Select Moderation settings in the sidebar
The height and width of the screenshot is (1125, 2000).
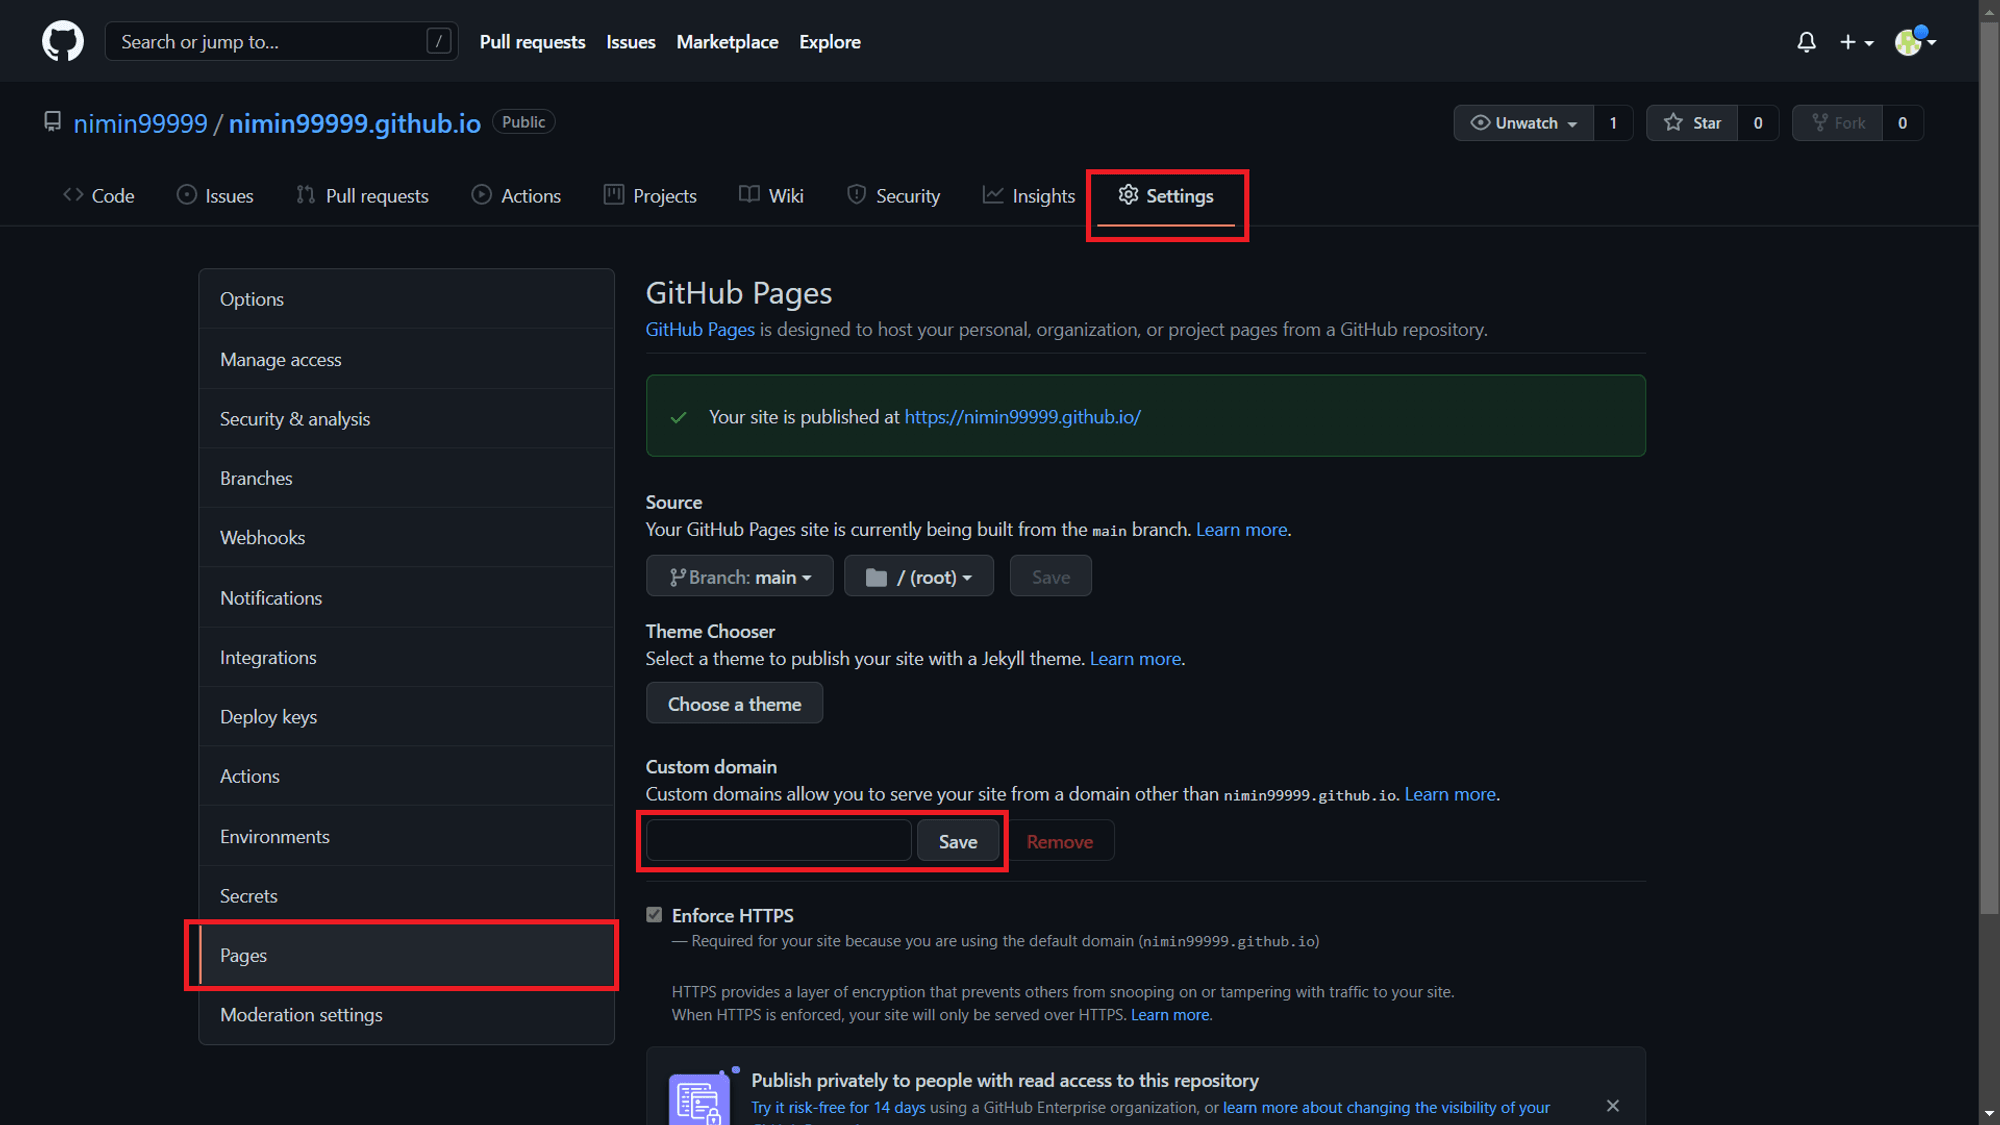[x=406, y=1014]
